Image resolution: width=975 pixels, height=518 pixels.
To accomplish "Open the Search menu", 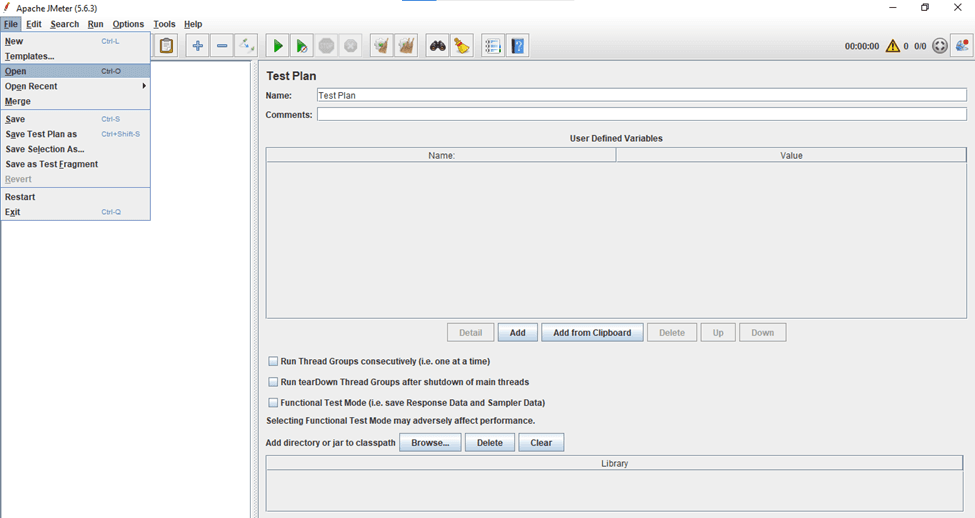I will pyautogui.click(x=65, y=24).
